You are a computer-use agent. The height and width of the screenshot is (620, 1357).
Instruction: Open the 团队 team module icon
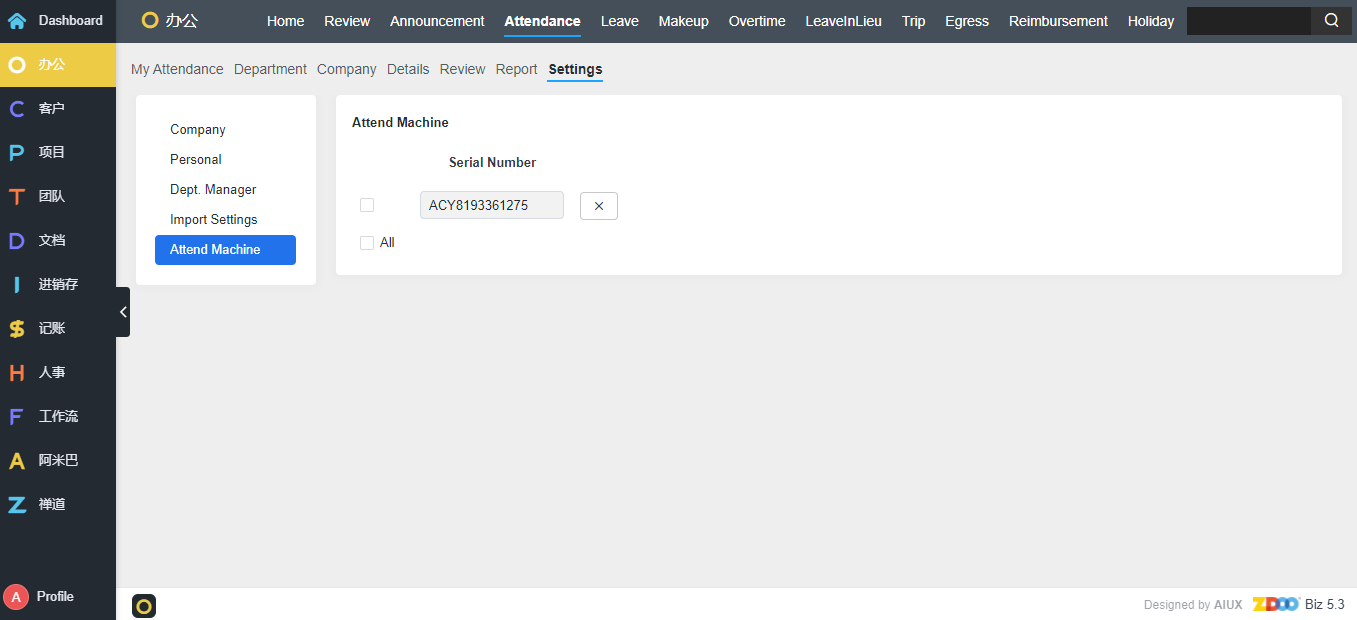point(17,196)
